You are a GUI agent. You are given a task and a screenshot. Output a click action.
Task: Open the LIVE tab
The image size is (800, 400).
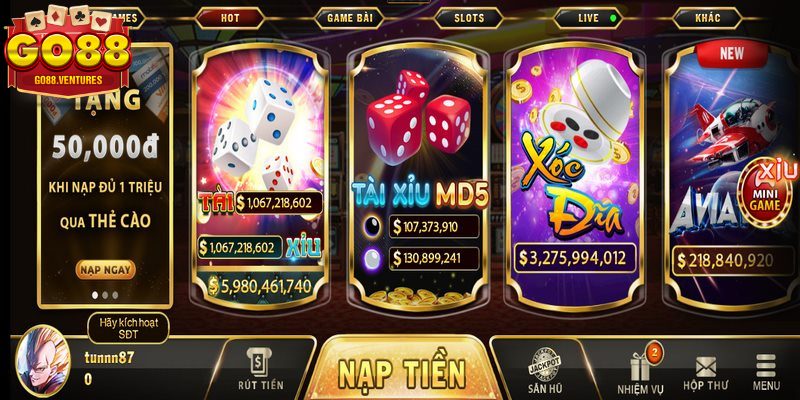[588, 18]
